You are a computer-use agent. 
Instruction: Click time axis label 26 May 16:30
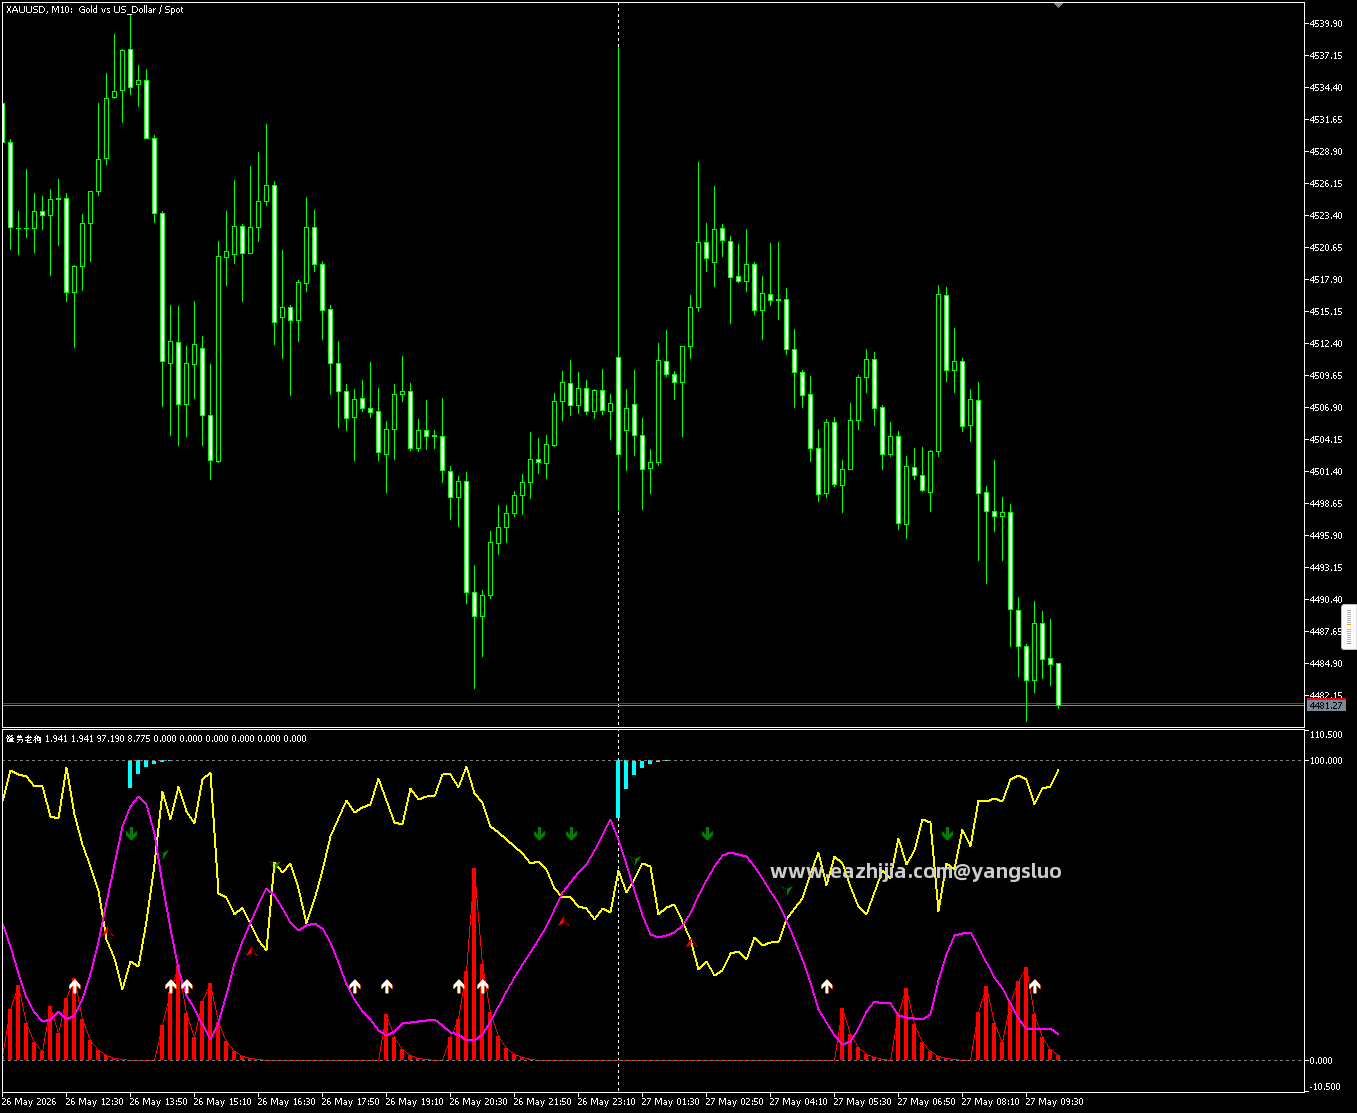(x=287, y=1102)
